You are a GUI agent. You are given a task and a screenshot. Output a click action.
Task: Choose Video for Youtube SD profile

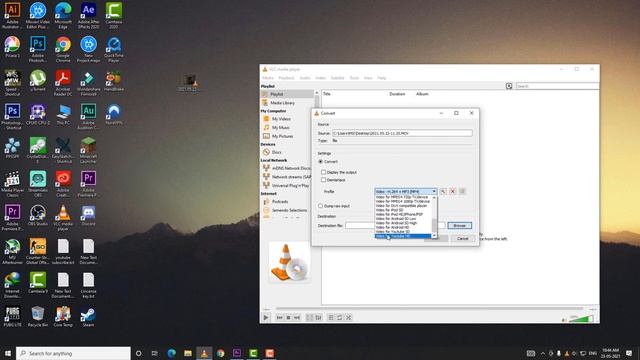403,232
